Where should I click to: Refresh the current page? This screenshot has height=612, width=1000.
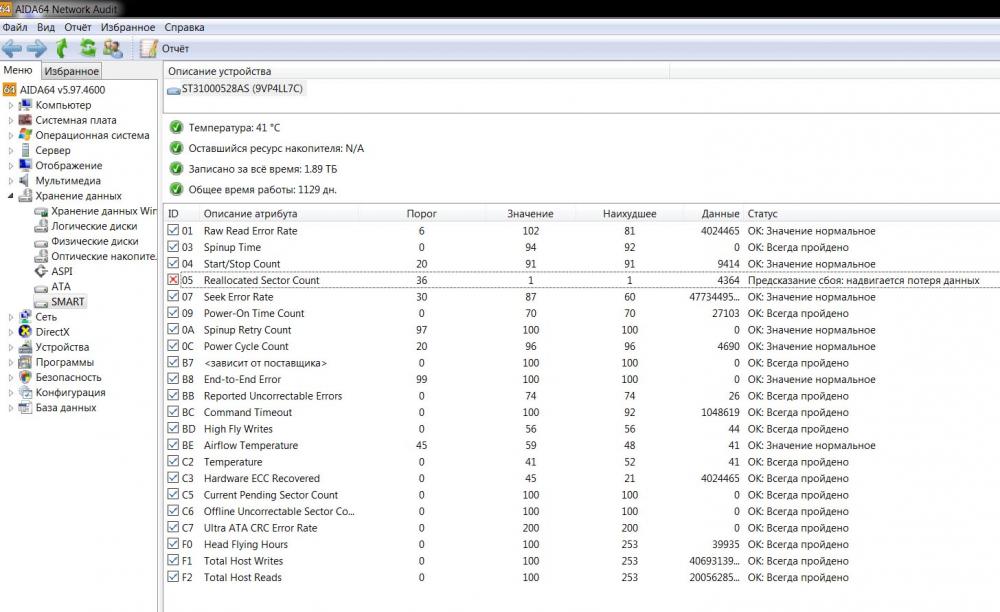click(x=87, y=48)
